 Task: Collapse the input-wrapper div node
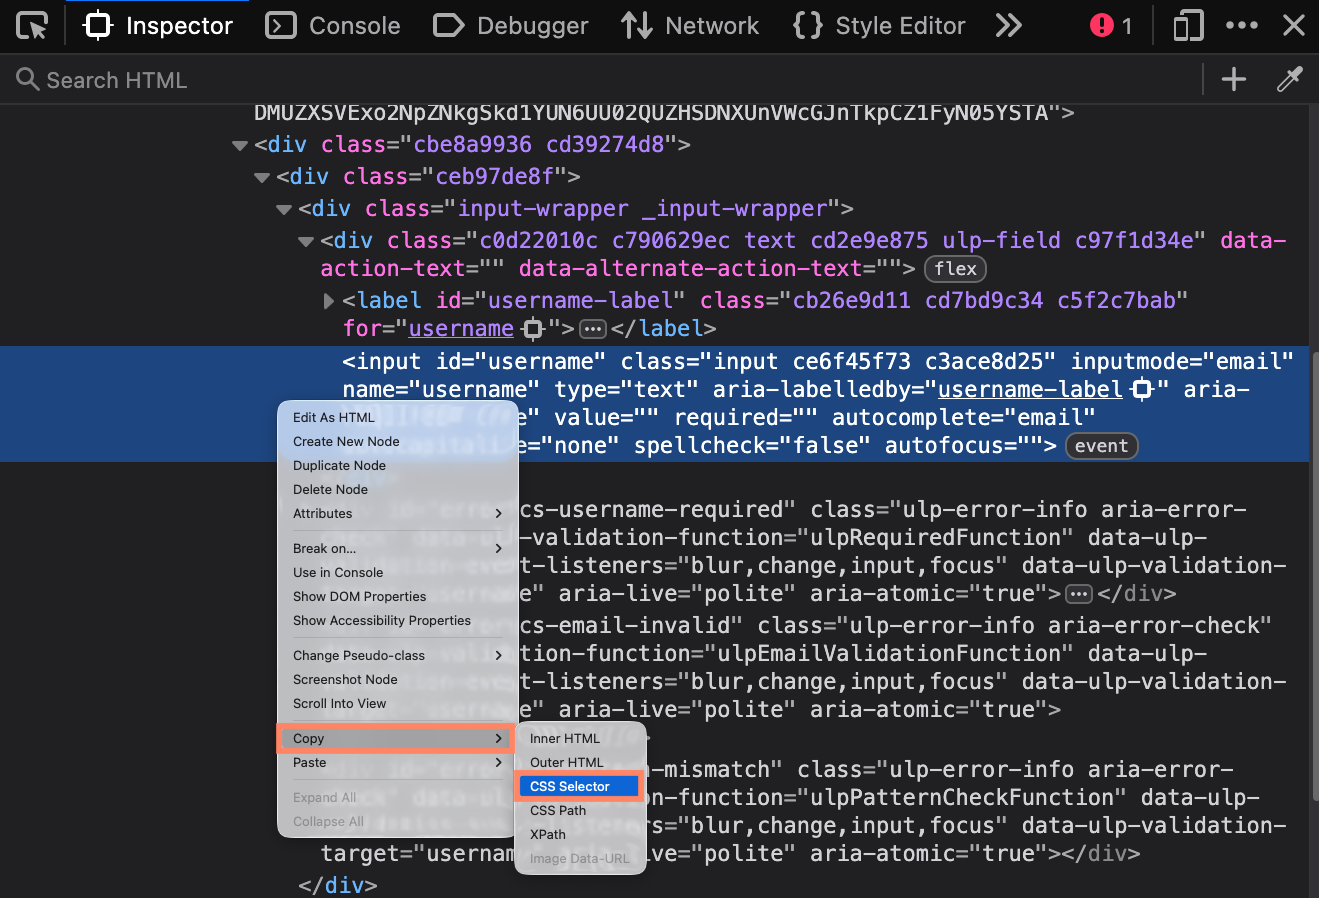tap(284, 210)
